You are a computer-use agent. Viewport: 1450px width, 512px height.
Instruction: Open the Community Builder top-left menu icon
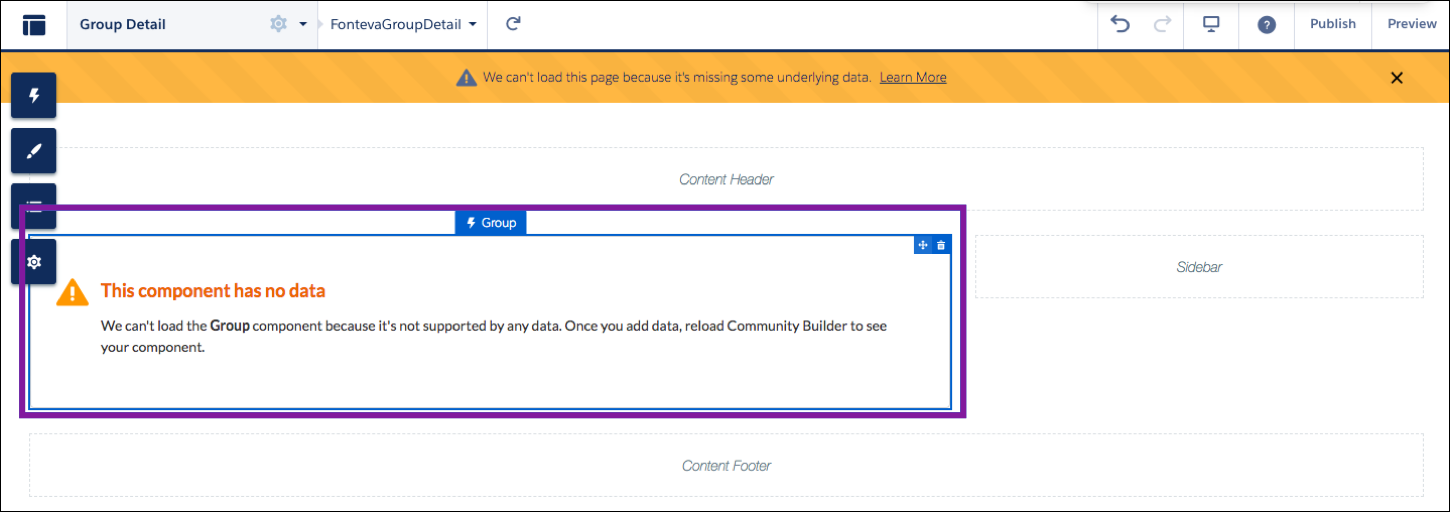tap(33, 25)
